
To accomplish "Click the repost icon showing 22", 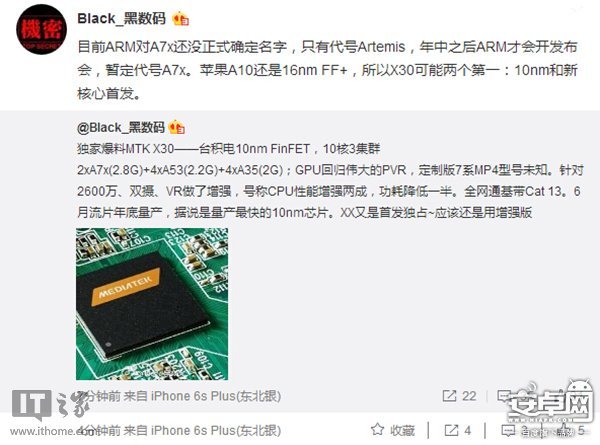I will 449,396.
